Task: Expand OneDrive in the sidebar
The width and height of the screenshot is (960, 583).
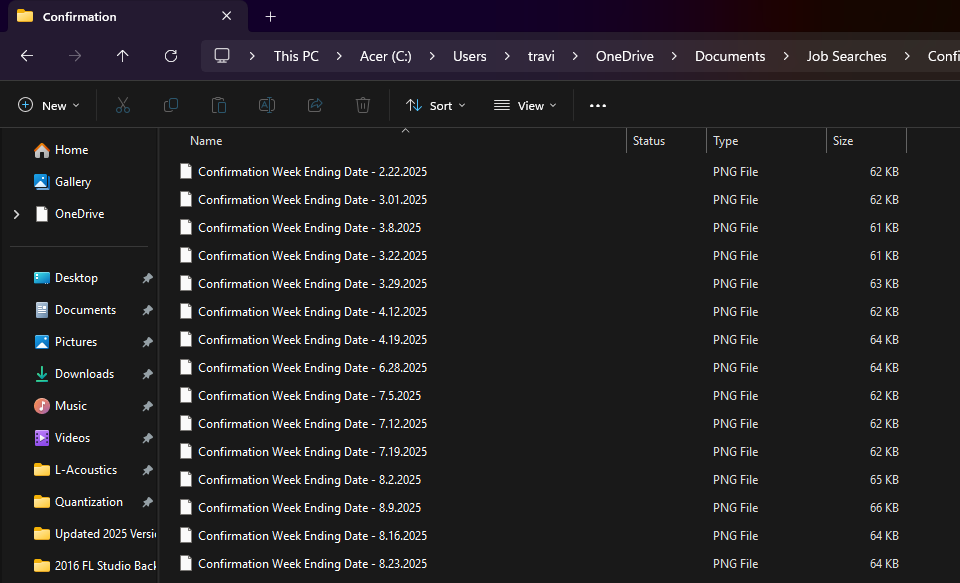Action: [x=14, y=213]
